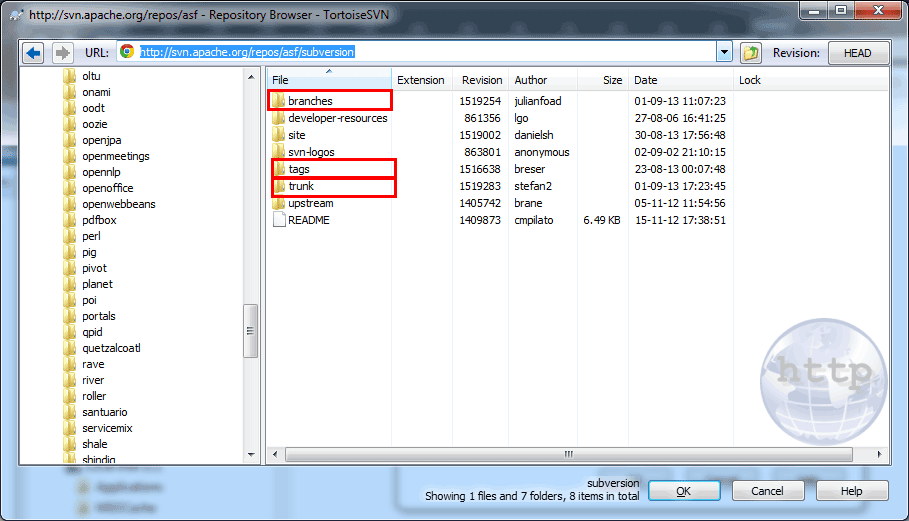Select openwebbeans in the tree

[x=118, y=204]
